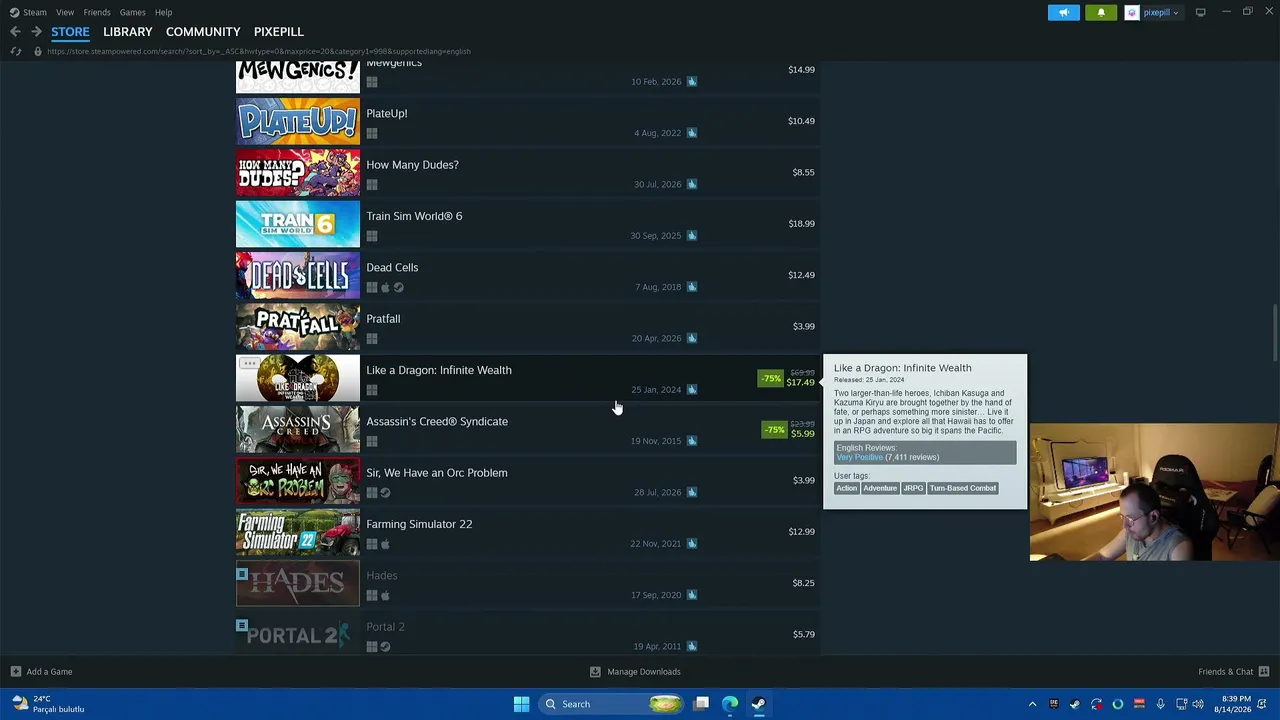1280x720 pixels.
Task: Go back with the left arrow
Action: (15, 32)
